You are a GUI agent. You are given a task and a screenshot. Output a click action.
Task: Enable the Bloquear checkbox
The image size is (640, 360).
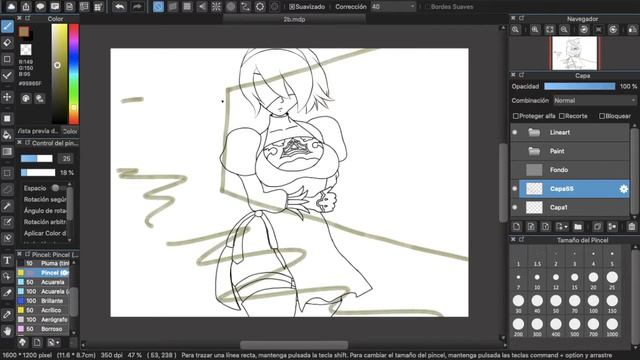tap(602, 116)
